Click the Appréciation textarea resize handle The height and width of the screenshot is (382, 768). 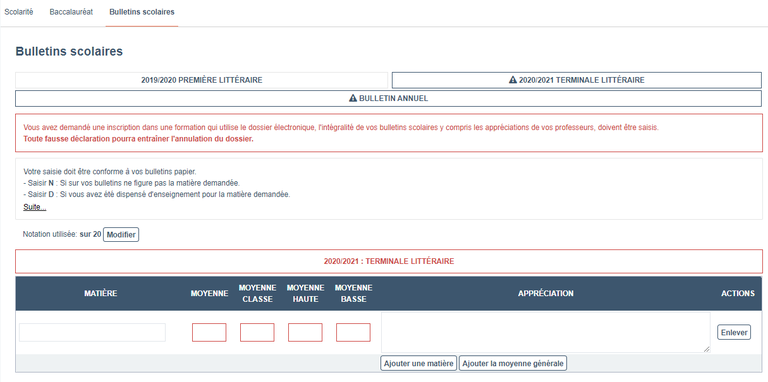coord(707,349)
